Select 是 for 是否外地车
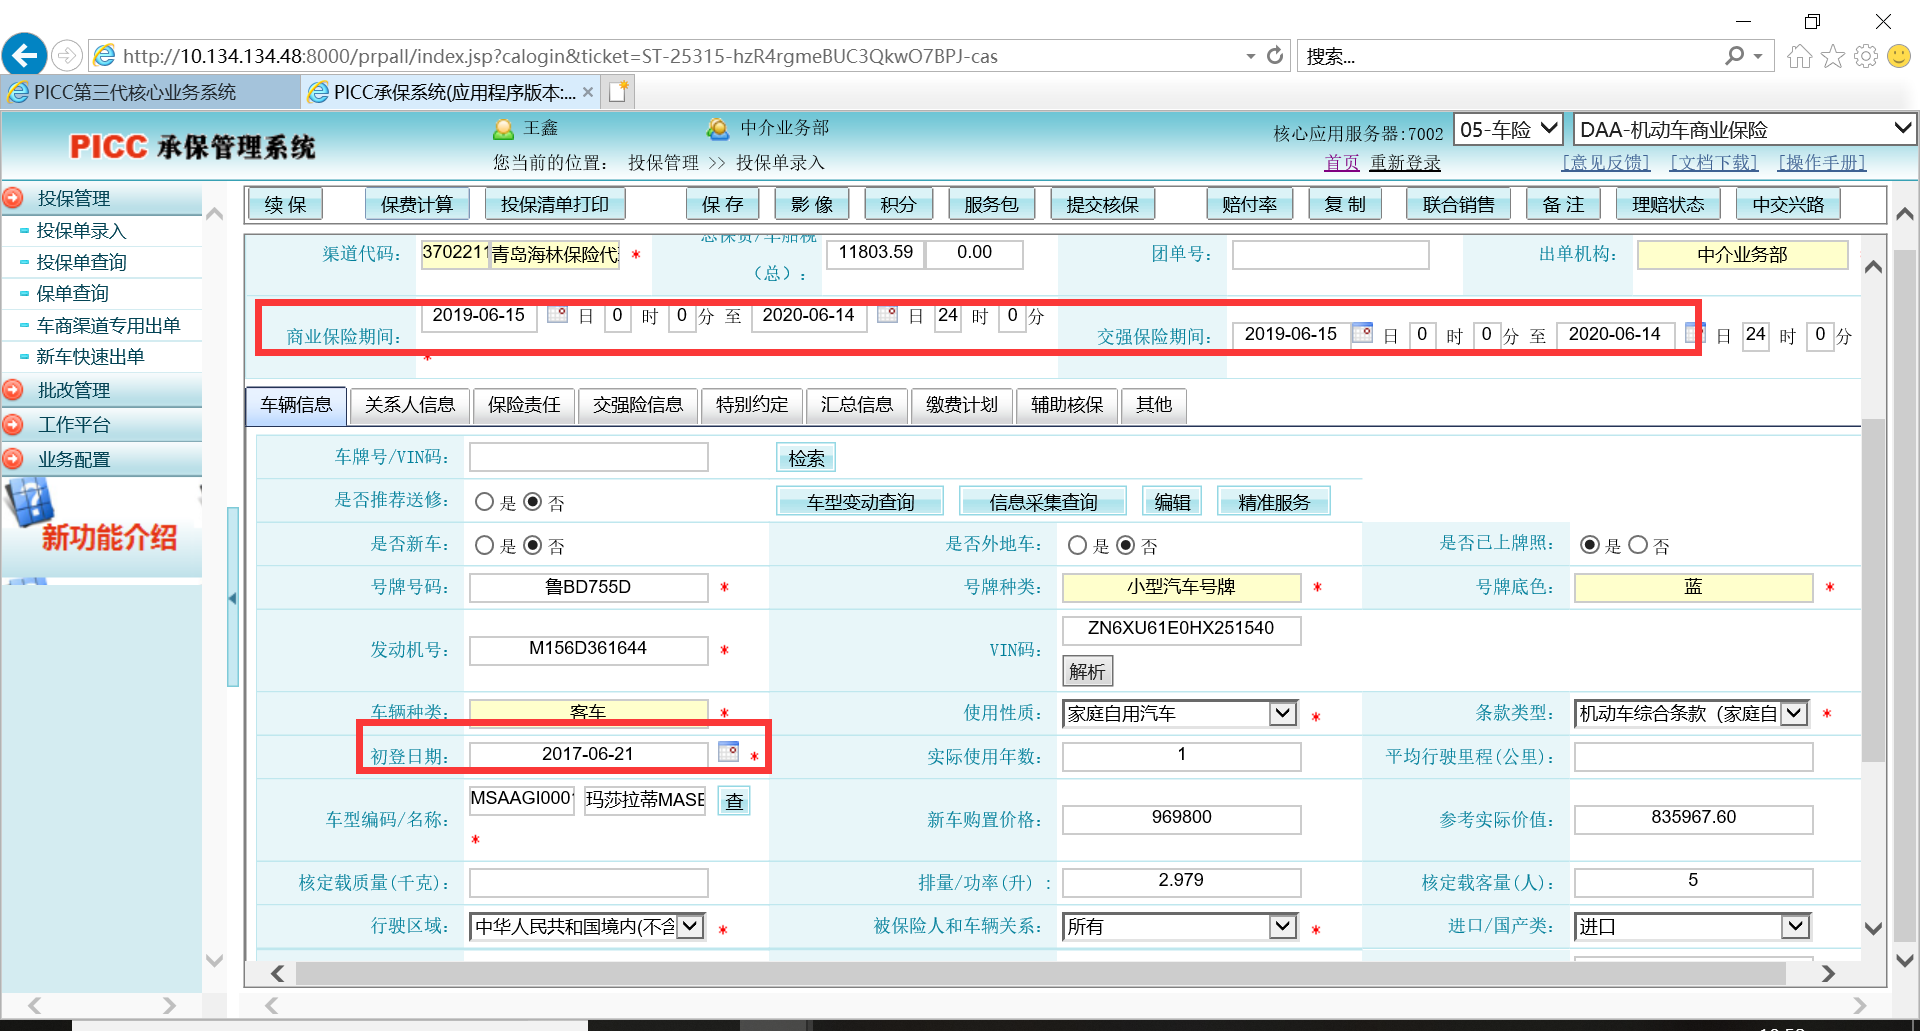This screenshot has width=1920, height=1031. point(1078,545)
